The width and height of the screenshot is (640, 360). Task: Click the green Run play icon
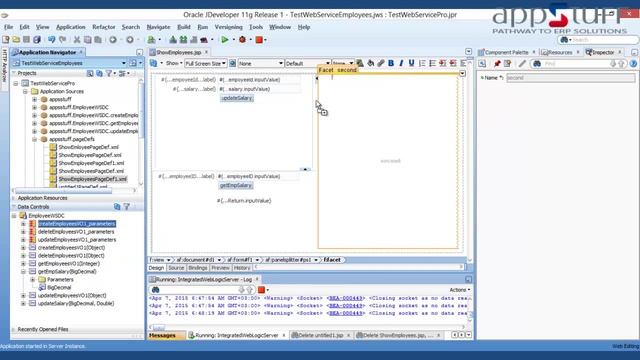click(x=224, y=40)
